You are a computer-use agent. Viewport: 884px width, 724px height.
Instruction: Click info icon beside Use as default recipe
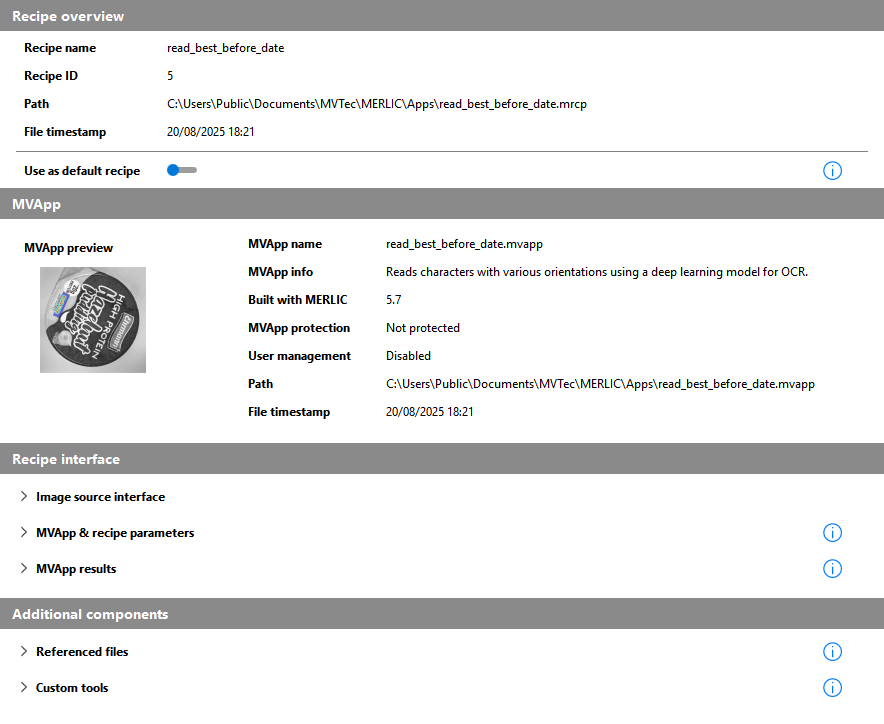coord(832,171)
